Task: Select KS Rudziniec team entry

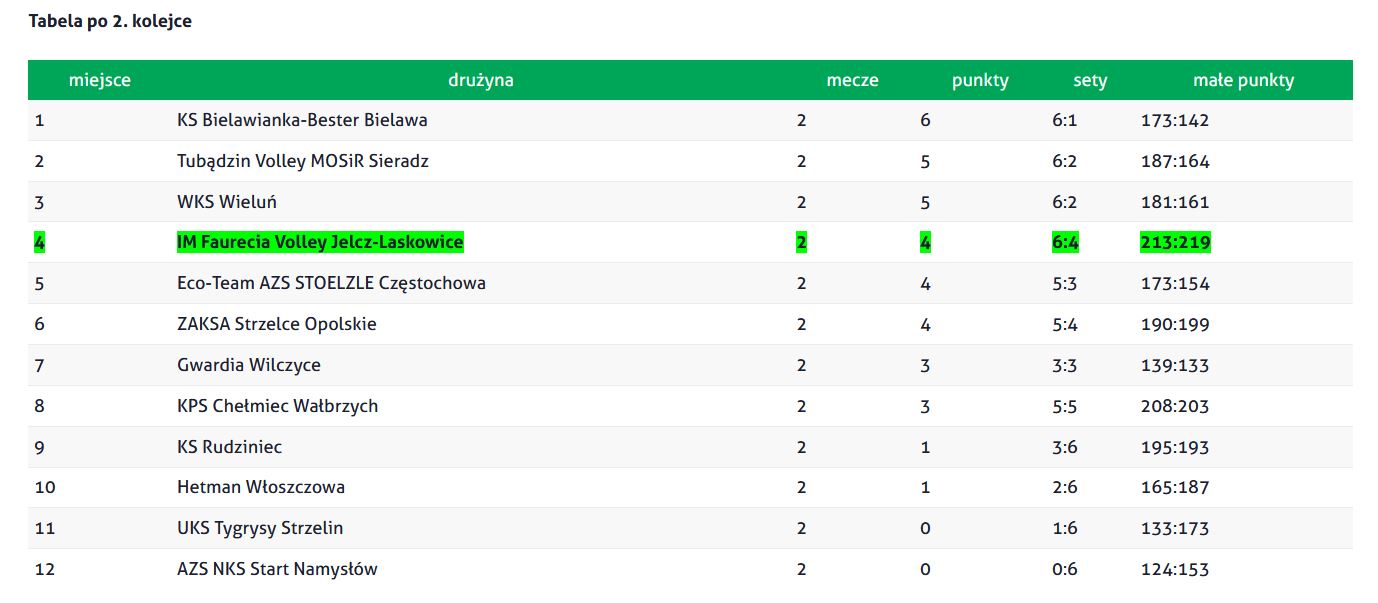Action: pyautogui.click(x=236, y=447)
